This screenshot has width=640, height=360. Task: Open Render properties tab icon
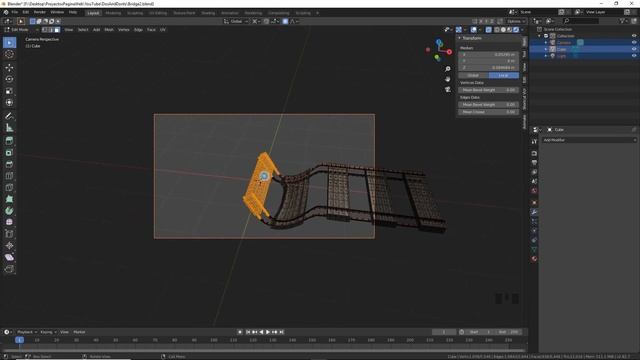(534, 153)
